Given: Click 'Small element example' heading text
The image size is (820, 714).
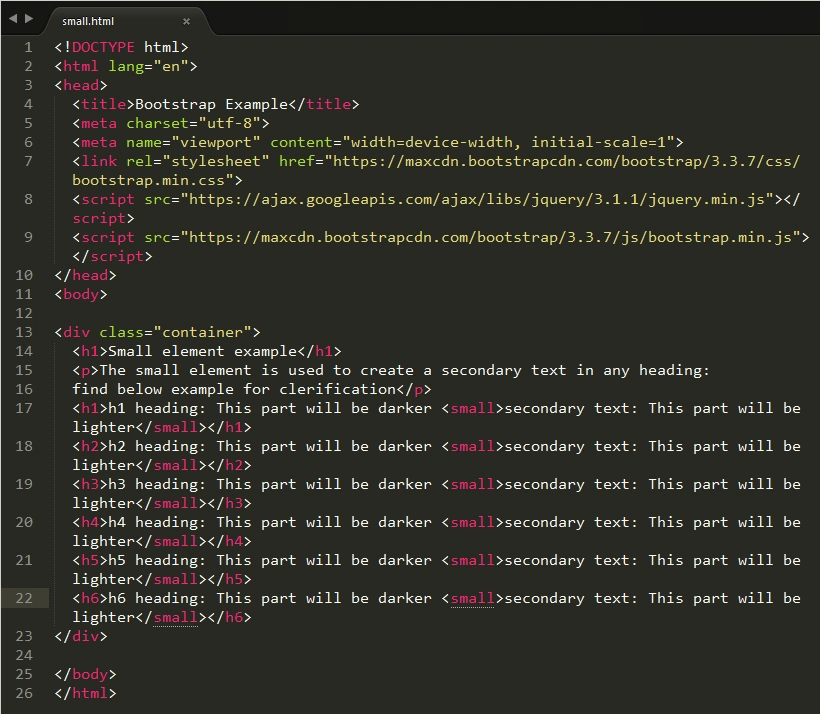Looking at the screenshot, I should (x=202, y=352).
